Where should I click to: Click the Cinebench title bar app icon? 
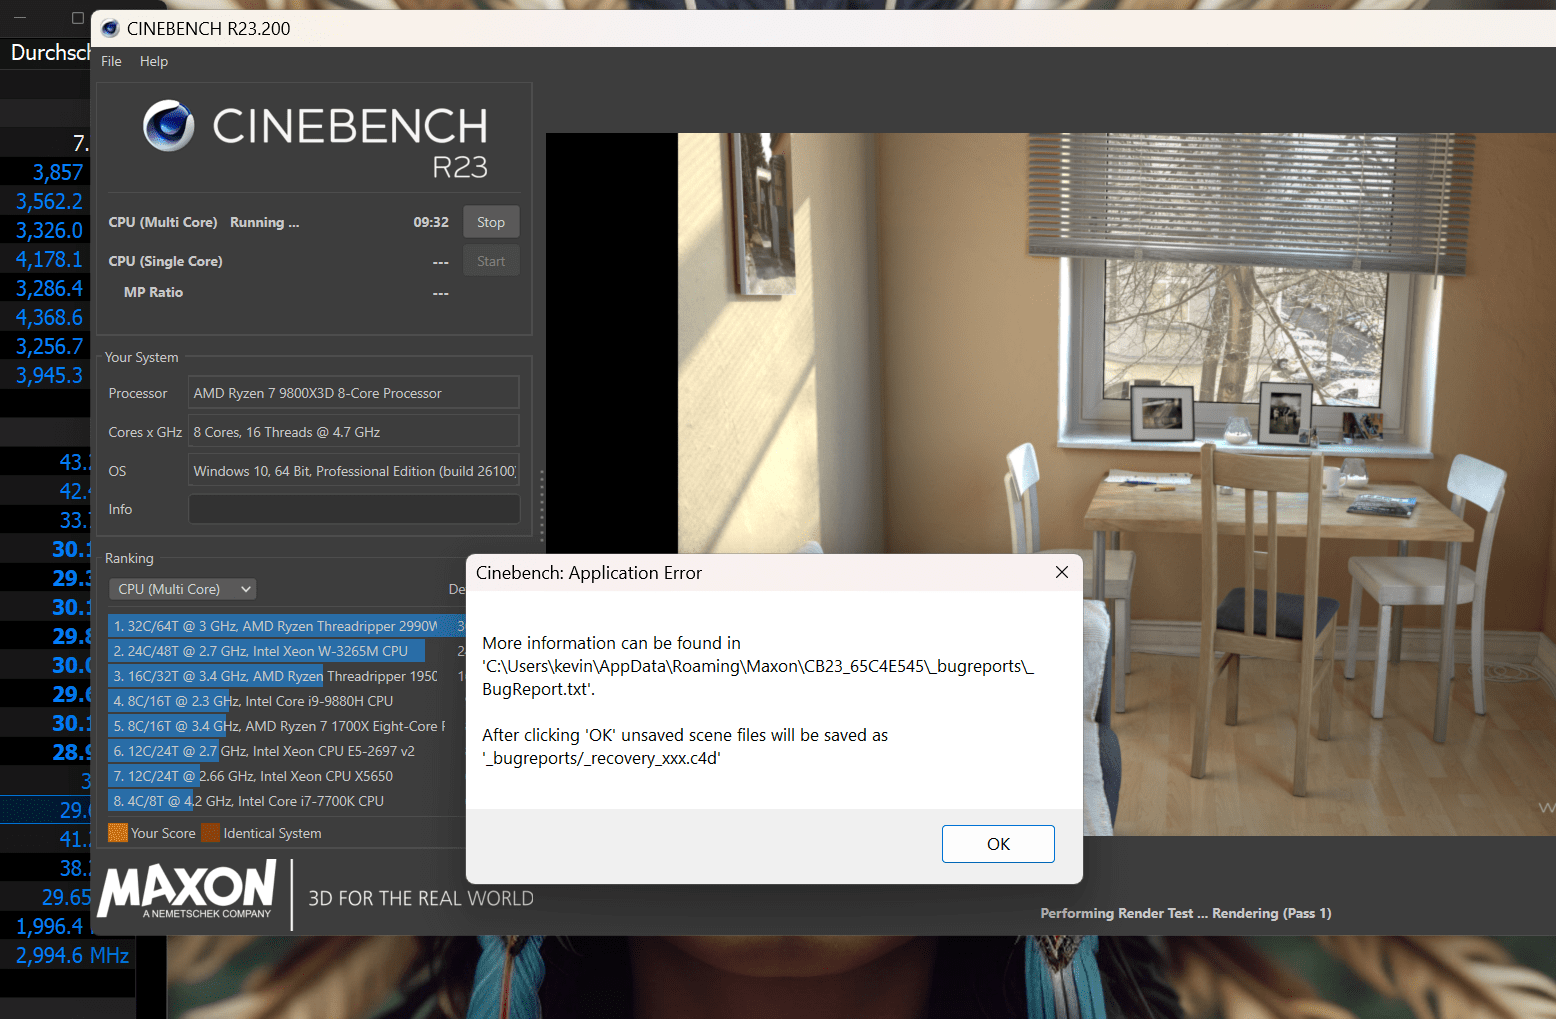tap(111, 29)
